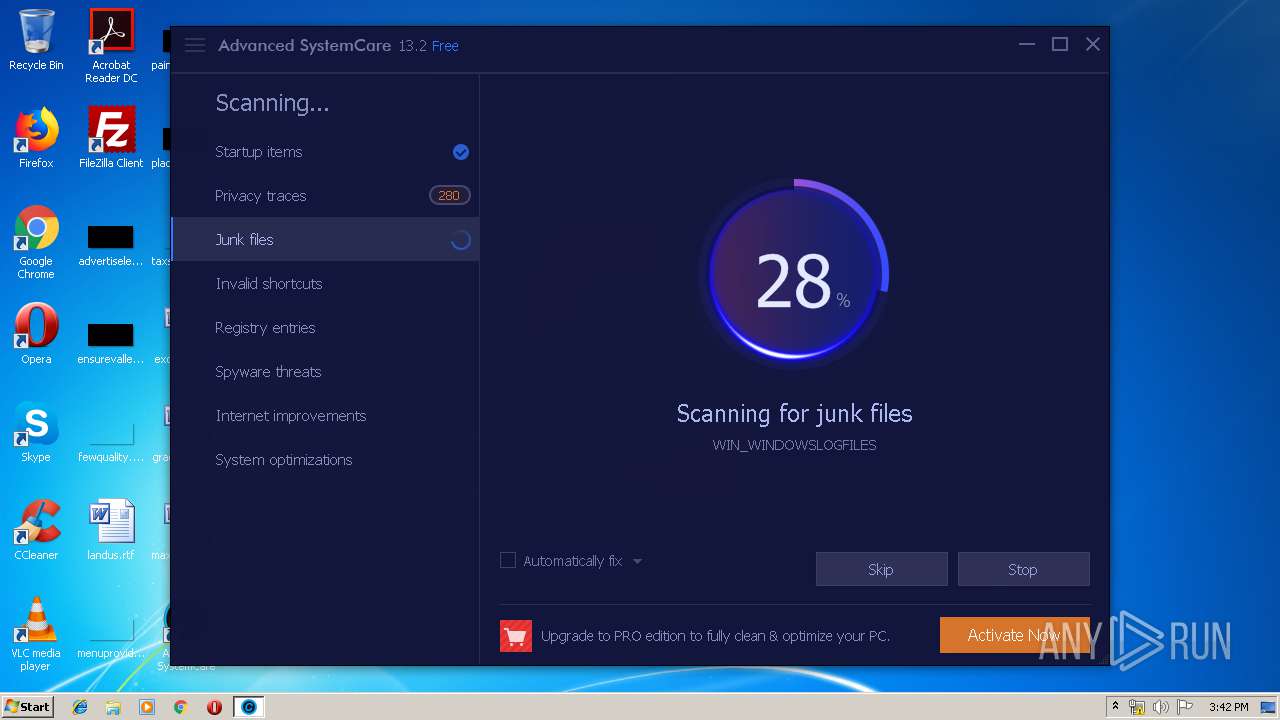Screen dimensions: 1280x720
Task: Click the Skip button
Action: (881, 569)
